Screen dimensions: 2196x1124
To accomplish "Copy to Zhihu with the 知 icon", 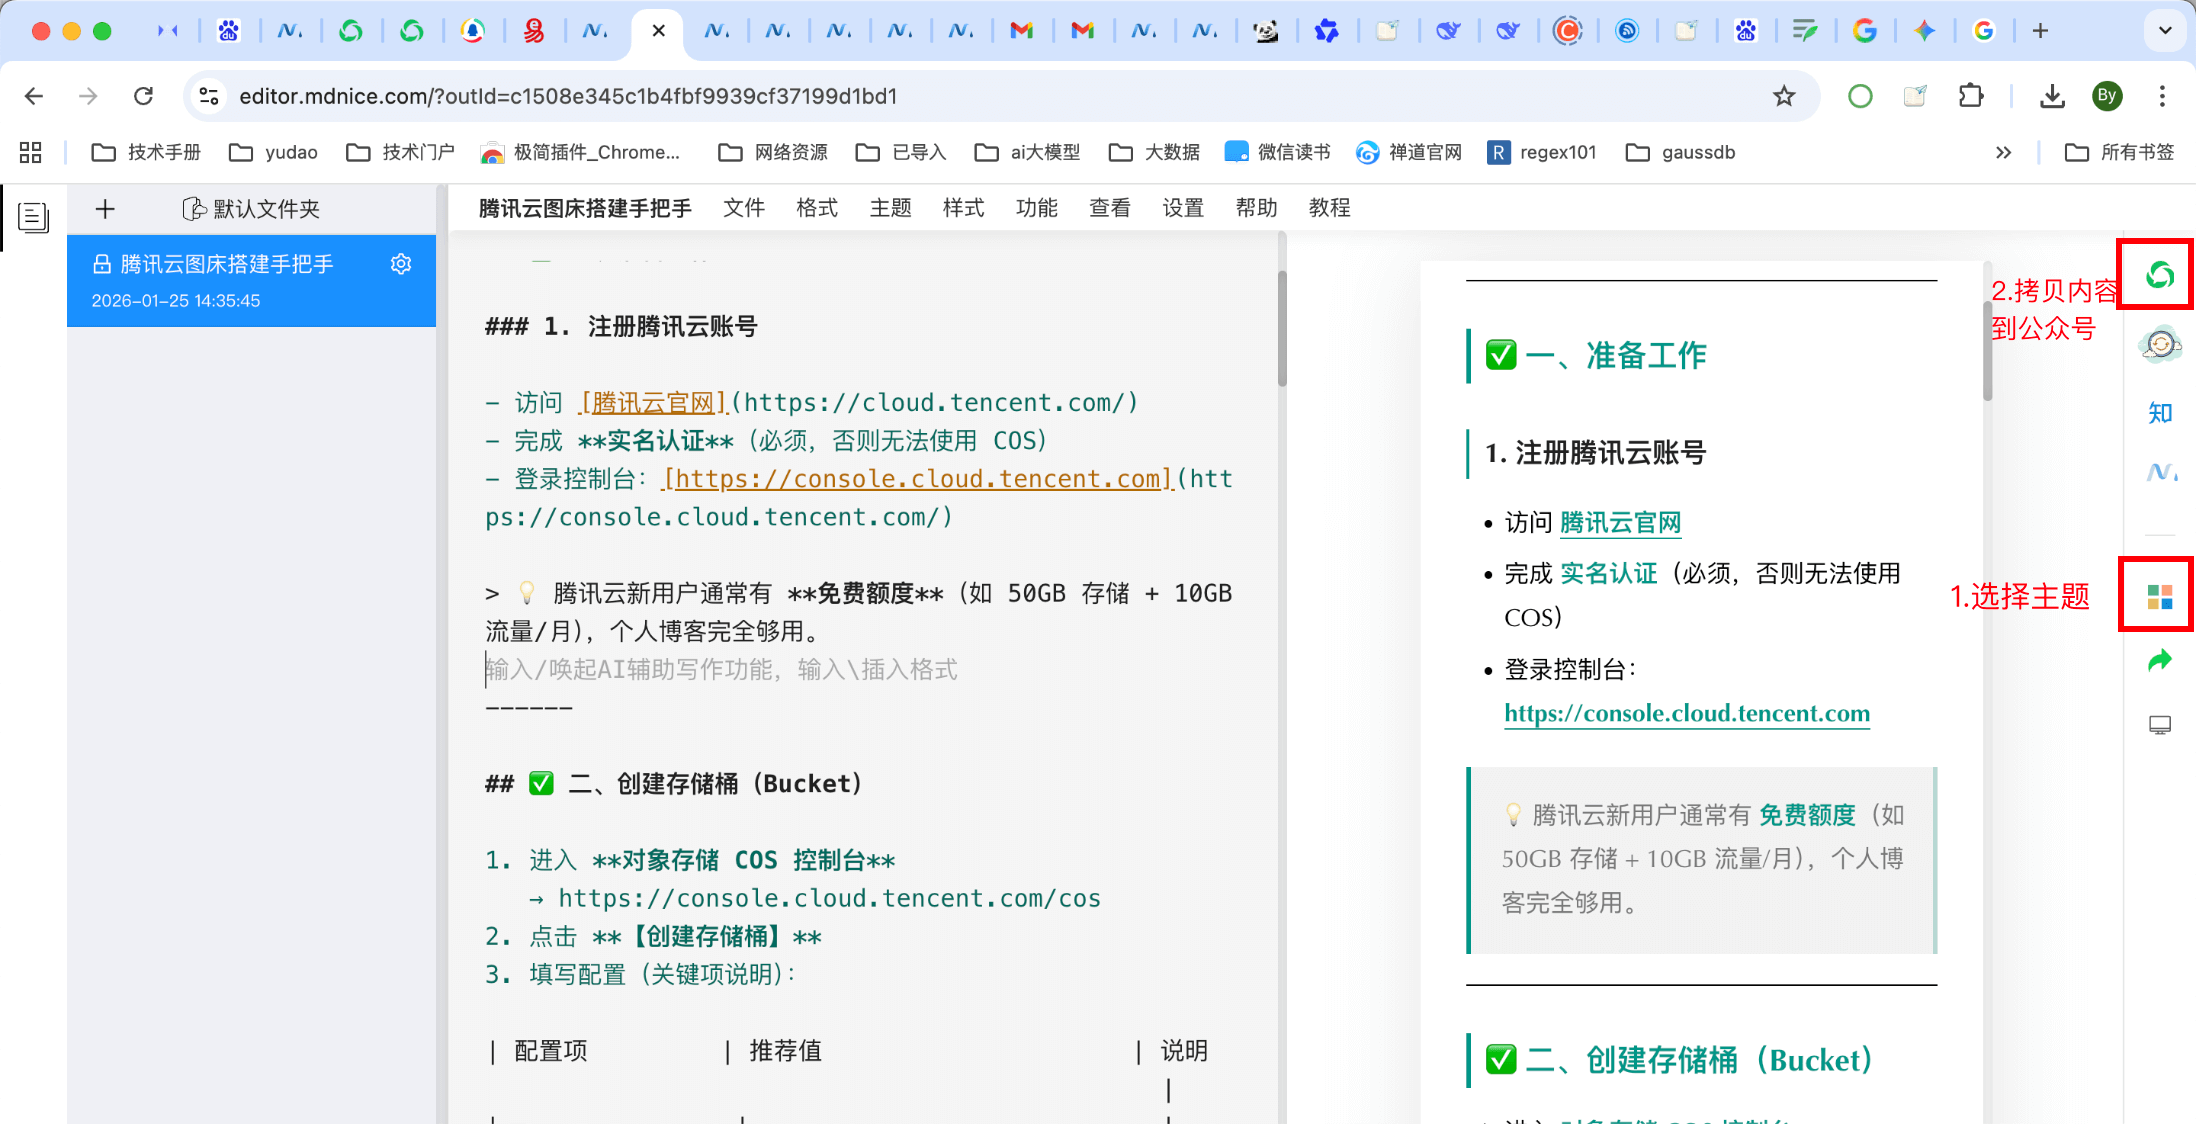I will tap(2160, 412).
